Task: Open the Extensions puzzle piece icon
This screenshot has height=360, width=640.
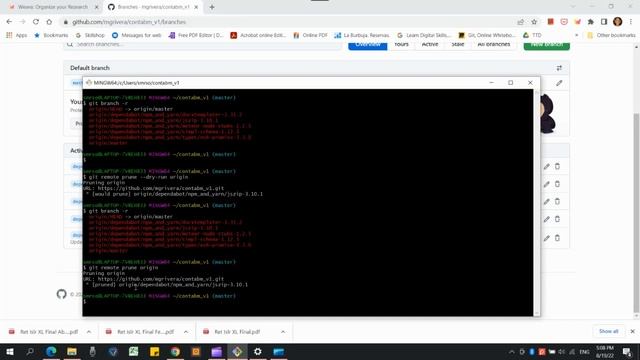Action: coord(591,22)
